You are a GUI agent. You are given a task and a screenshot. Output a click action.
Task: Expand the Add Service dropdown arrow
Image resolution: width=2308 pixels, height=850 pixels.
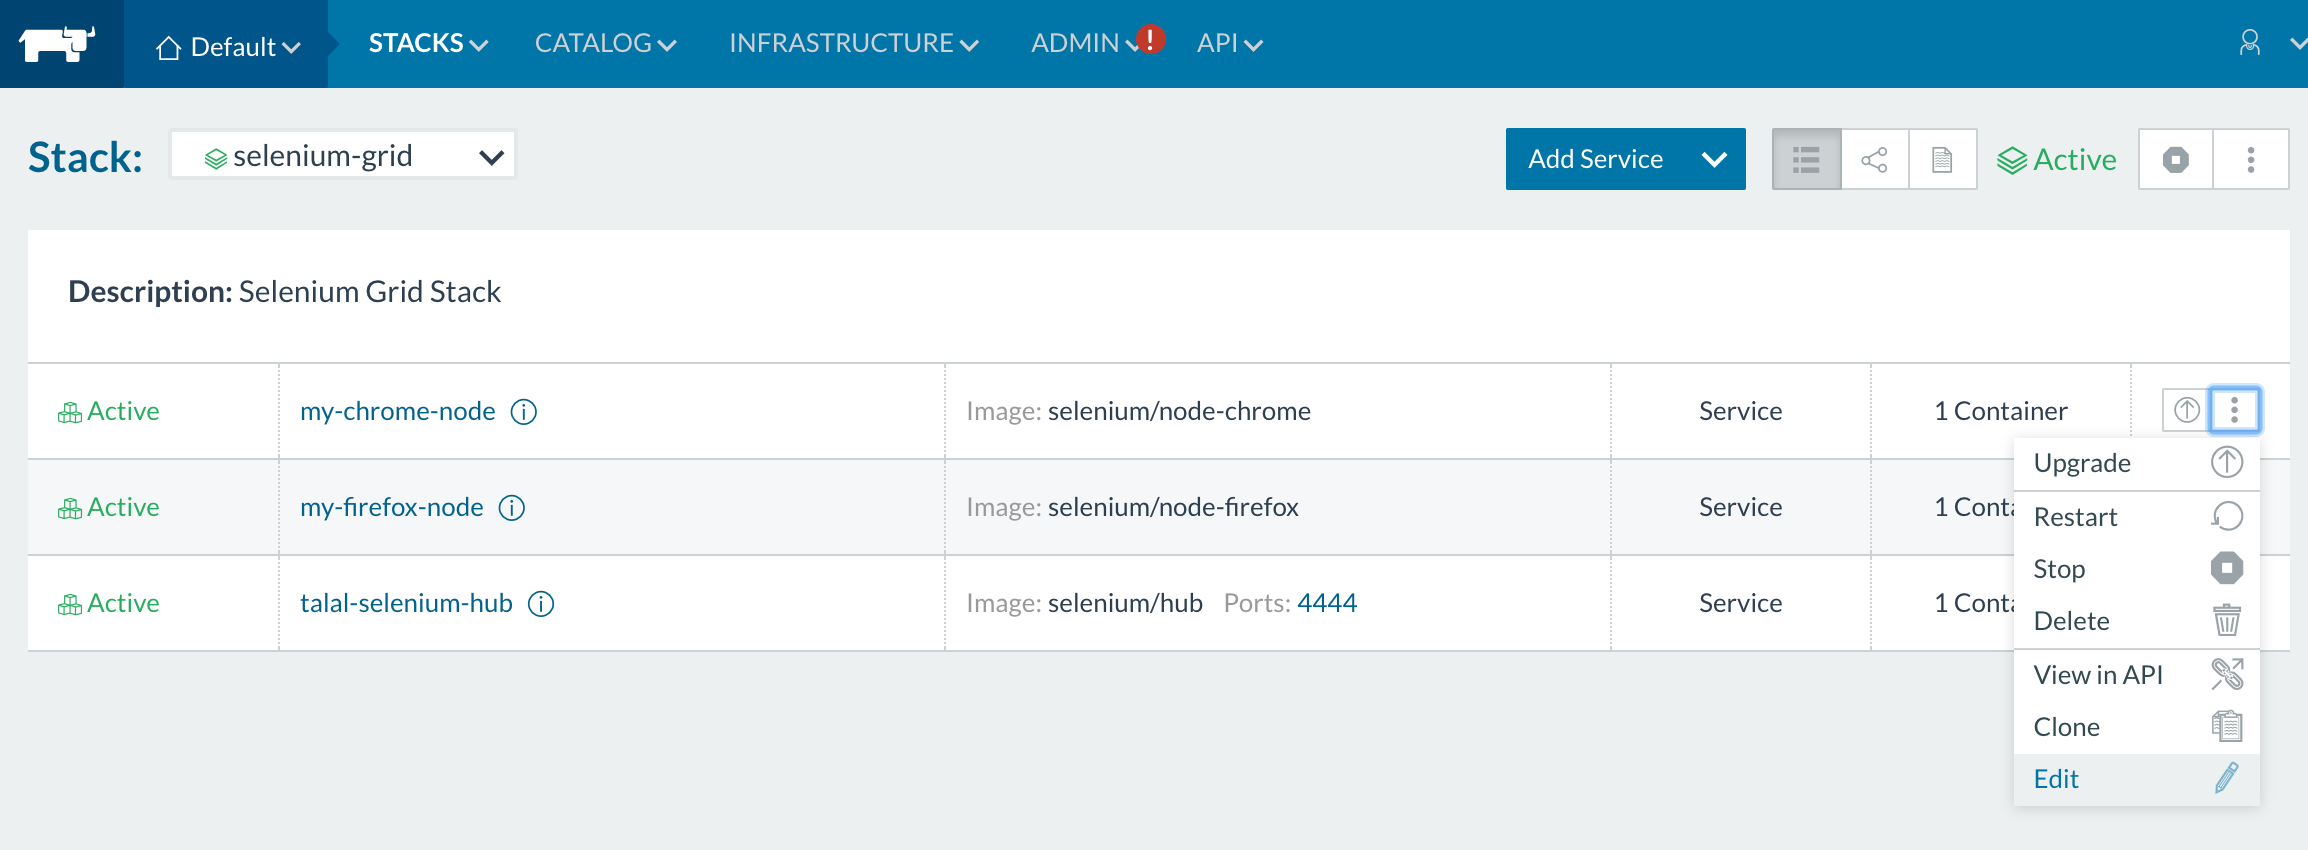(1714, 160)
